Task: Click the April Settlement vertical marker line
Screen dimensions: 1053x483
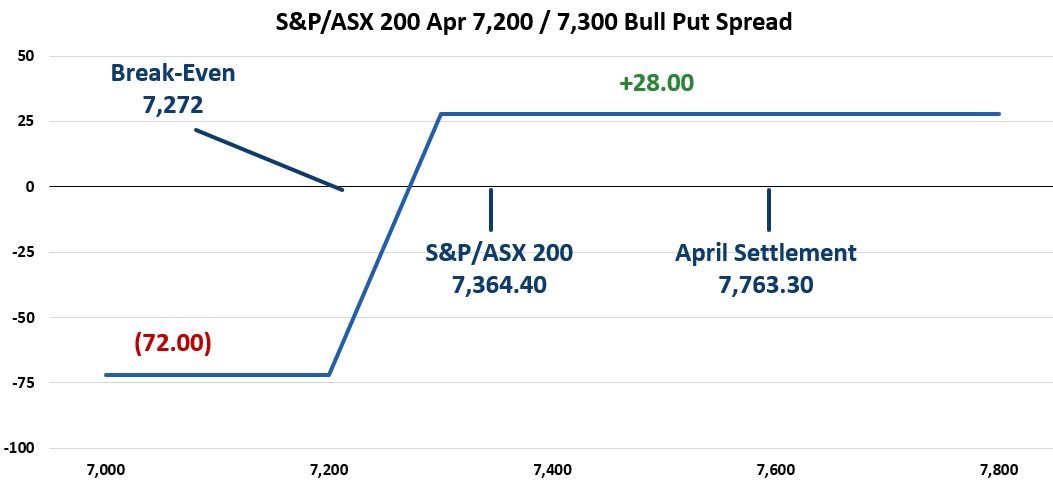Action: coord(768,209)
